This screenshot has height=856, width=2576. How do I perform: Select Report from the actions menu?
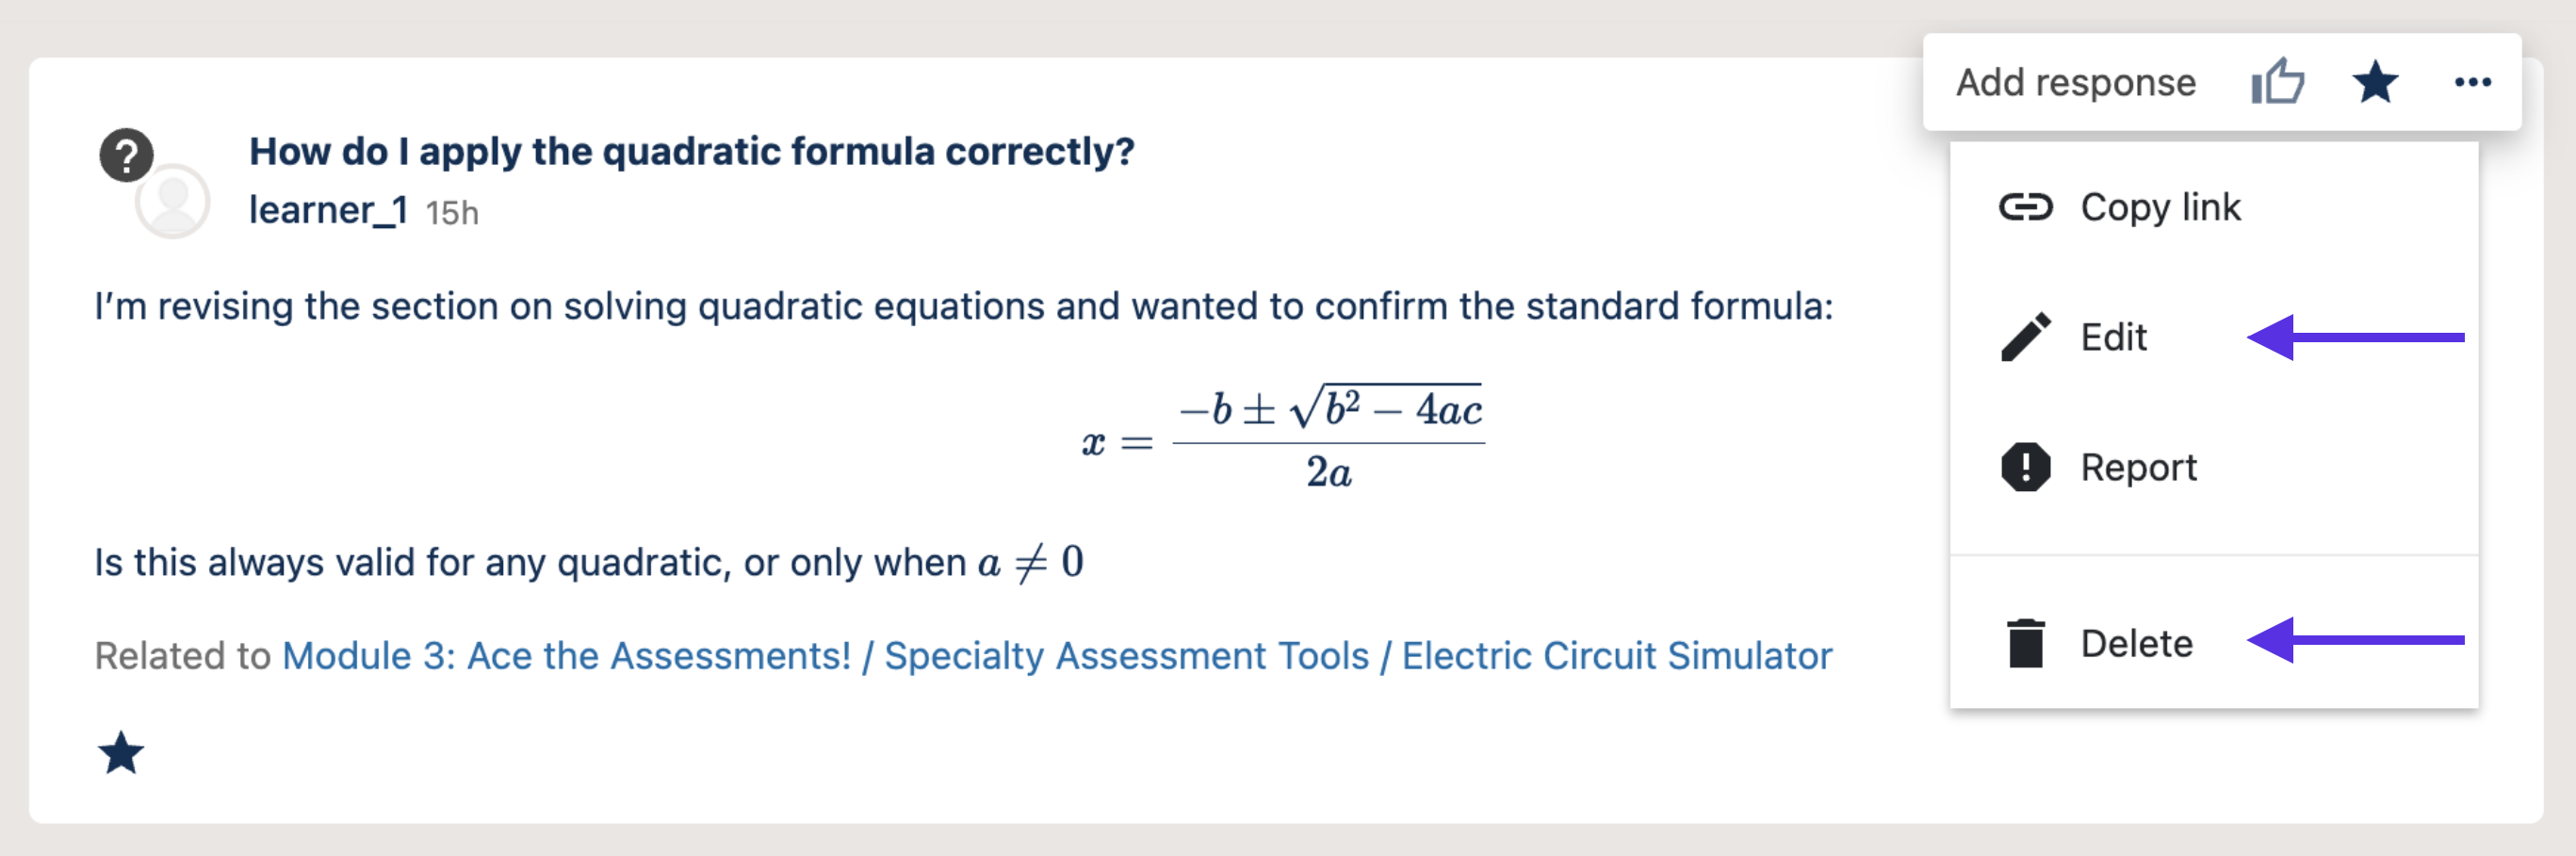tap(2138, 467)
